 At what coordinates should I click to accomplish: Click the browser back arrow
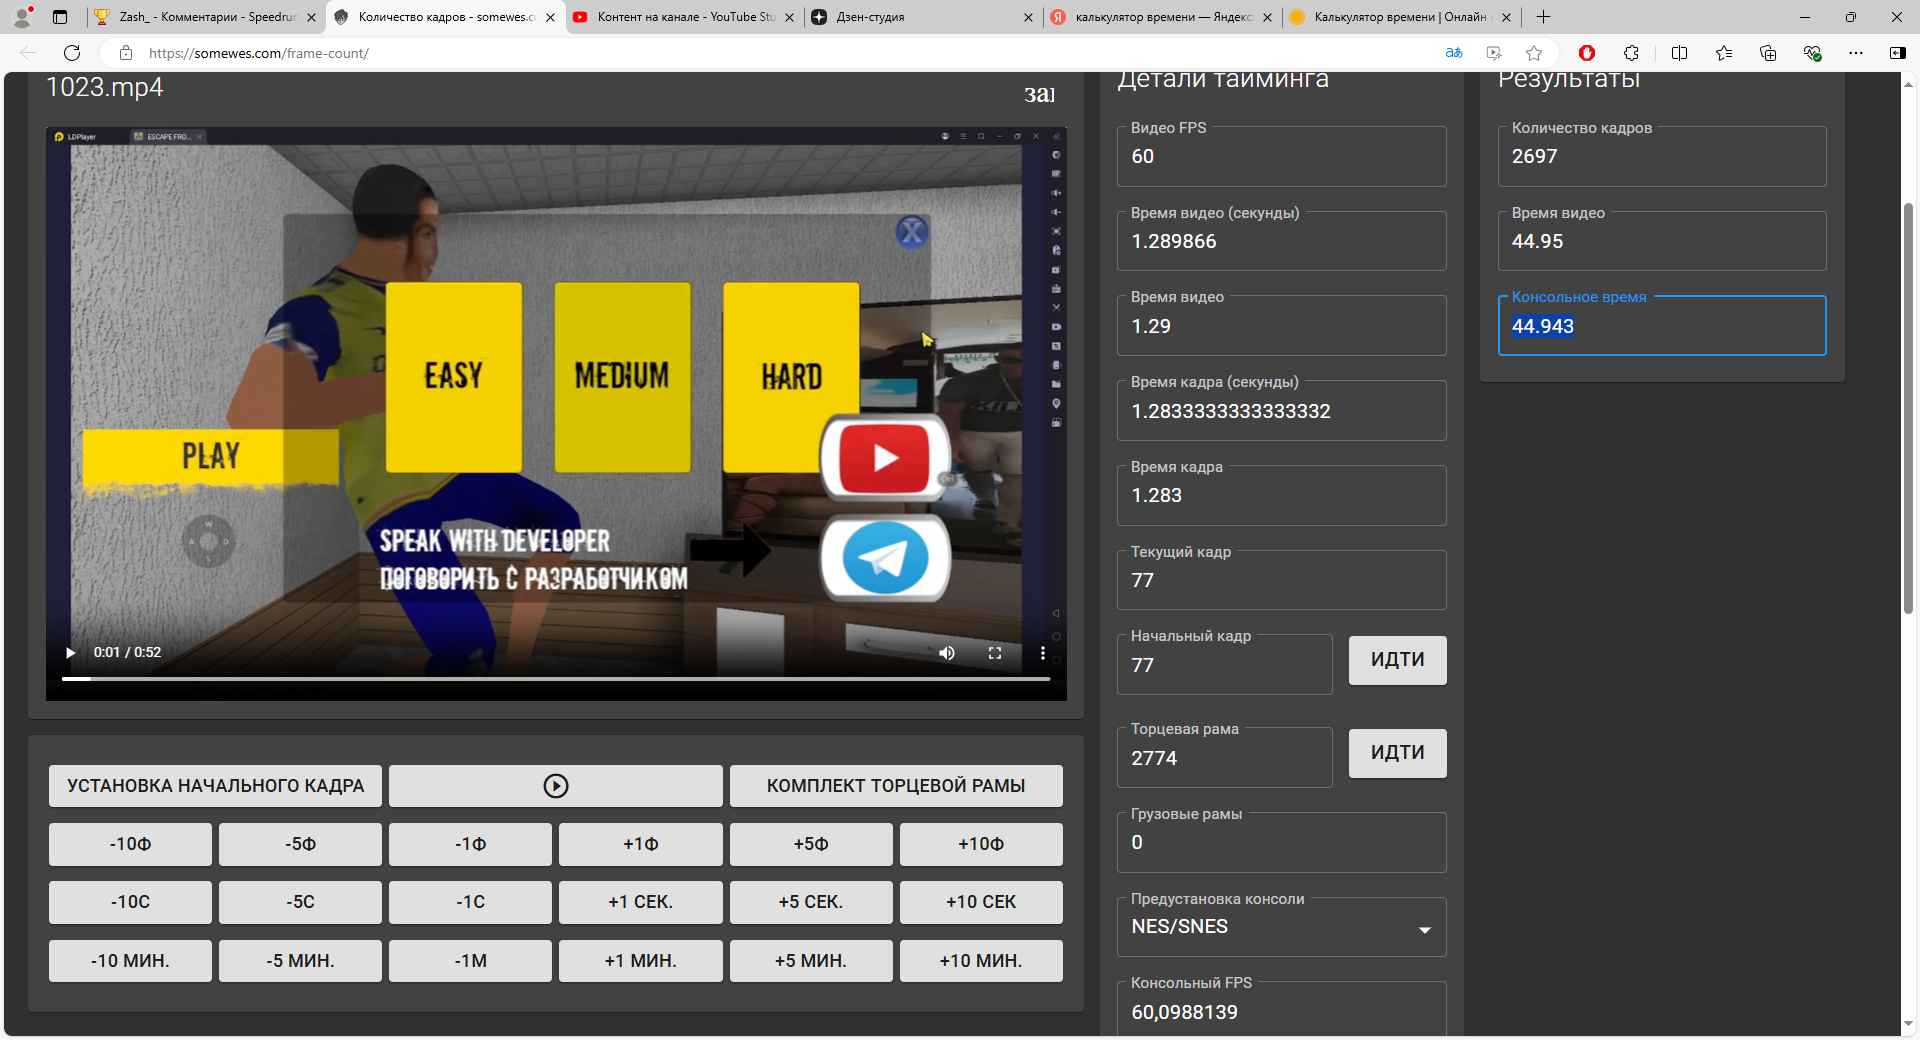click(x=28, y=53)
